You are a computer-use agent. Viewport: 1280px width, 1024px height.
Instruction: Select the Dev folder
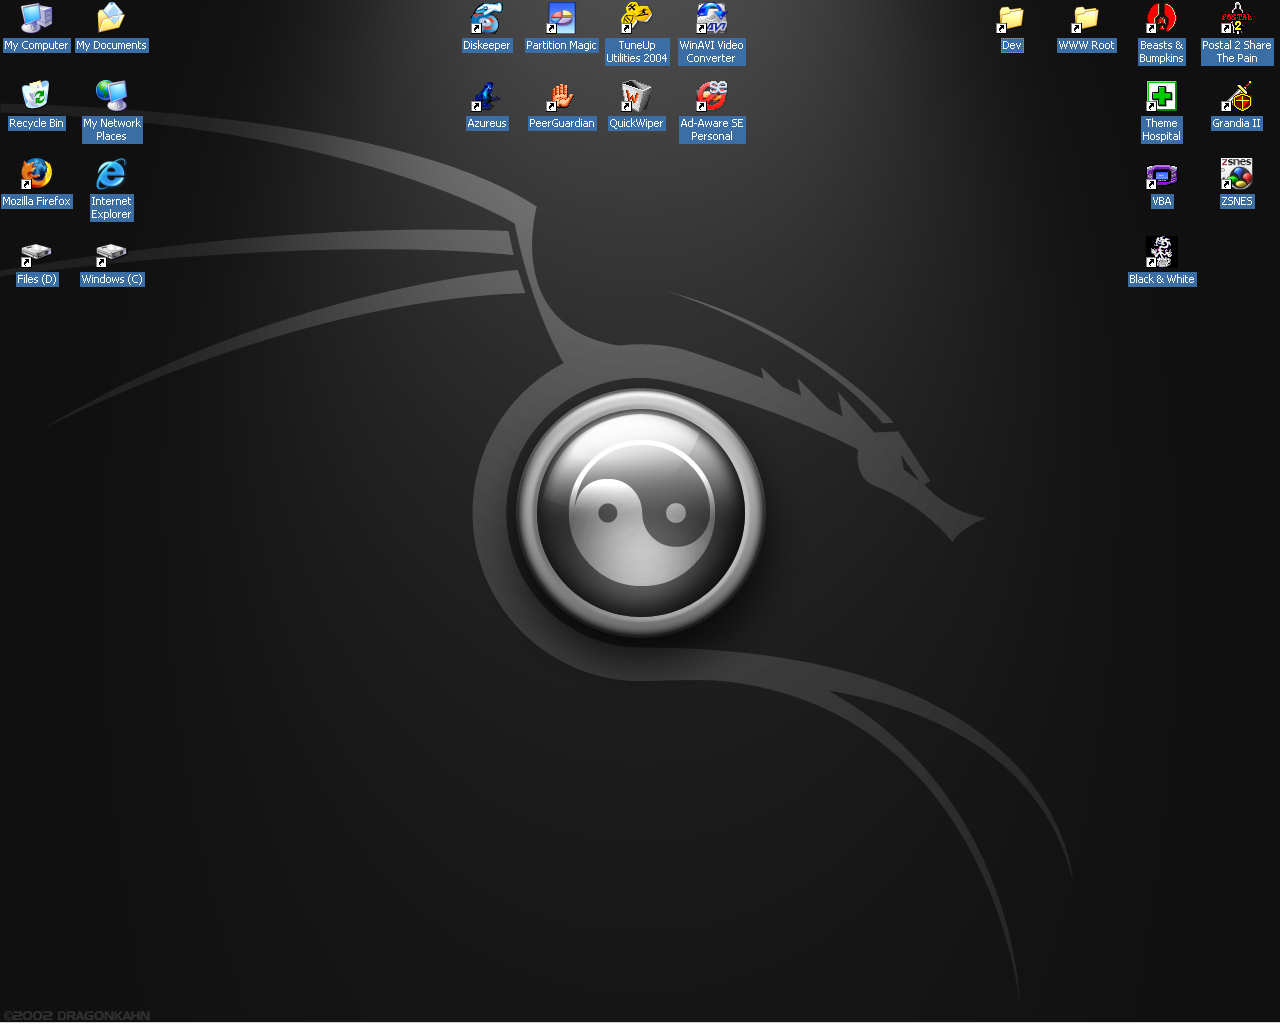(1011, 18)
